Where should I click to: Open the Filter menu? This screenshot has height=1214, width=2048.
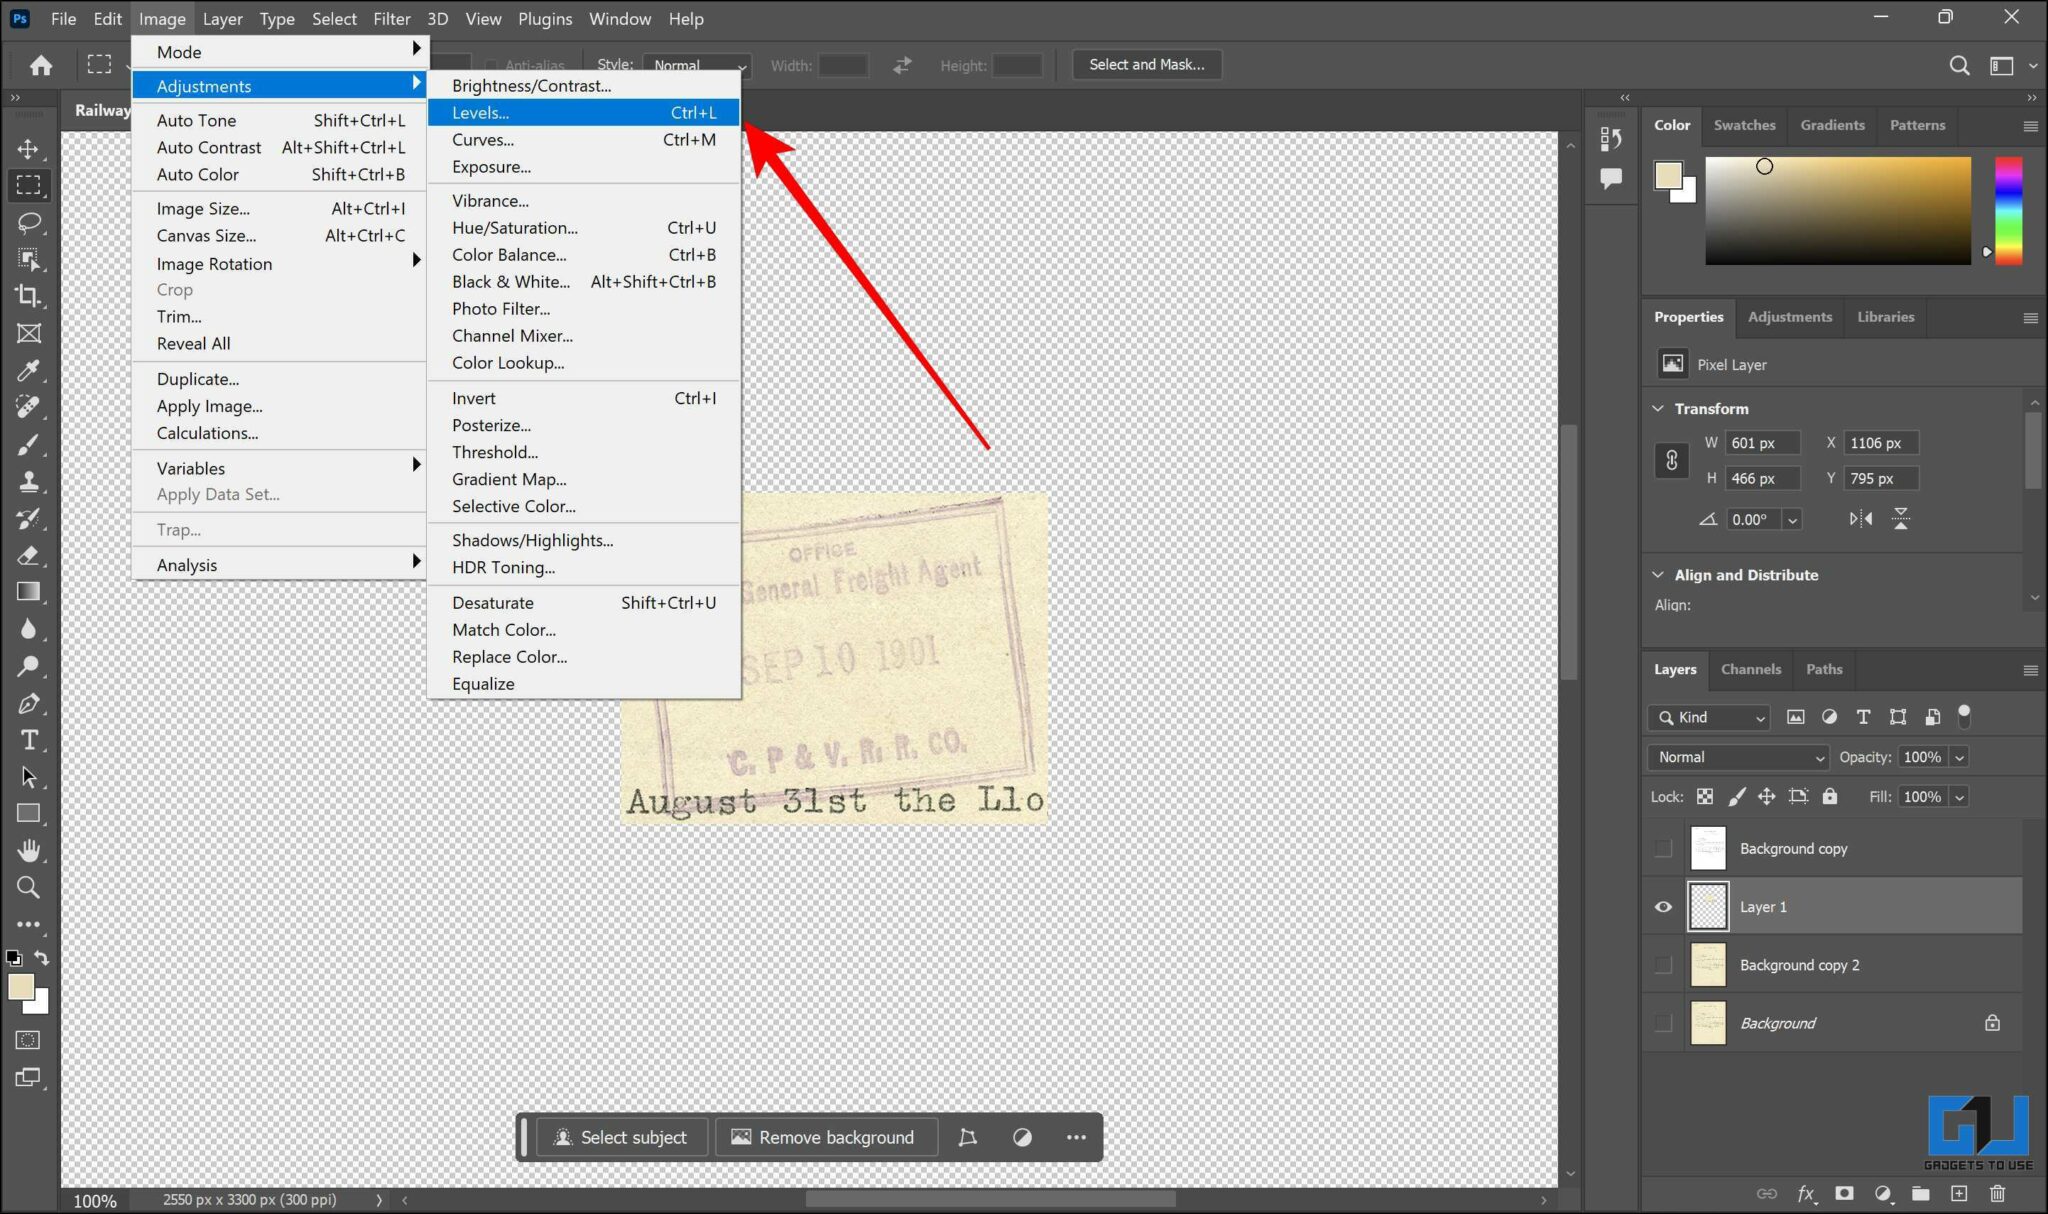coord(392,18)
